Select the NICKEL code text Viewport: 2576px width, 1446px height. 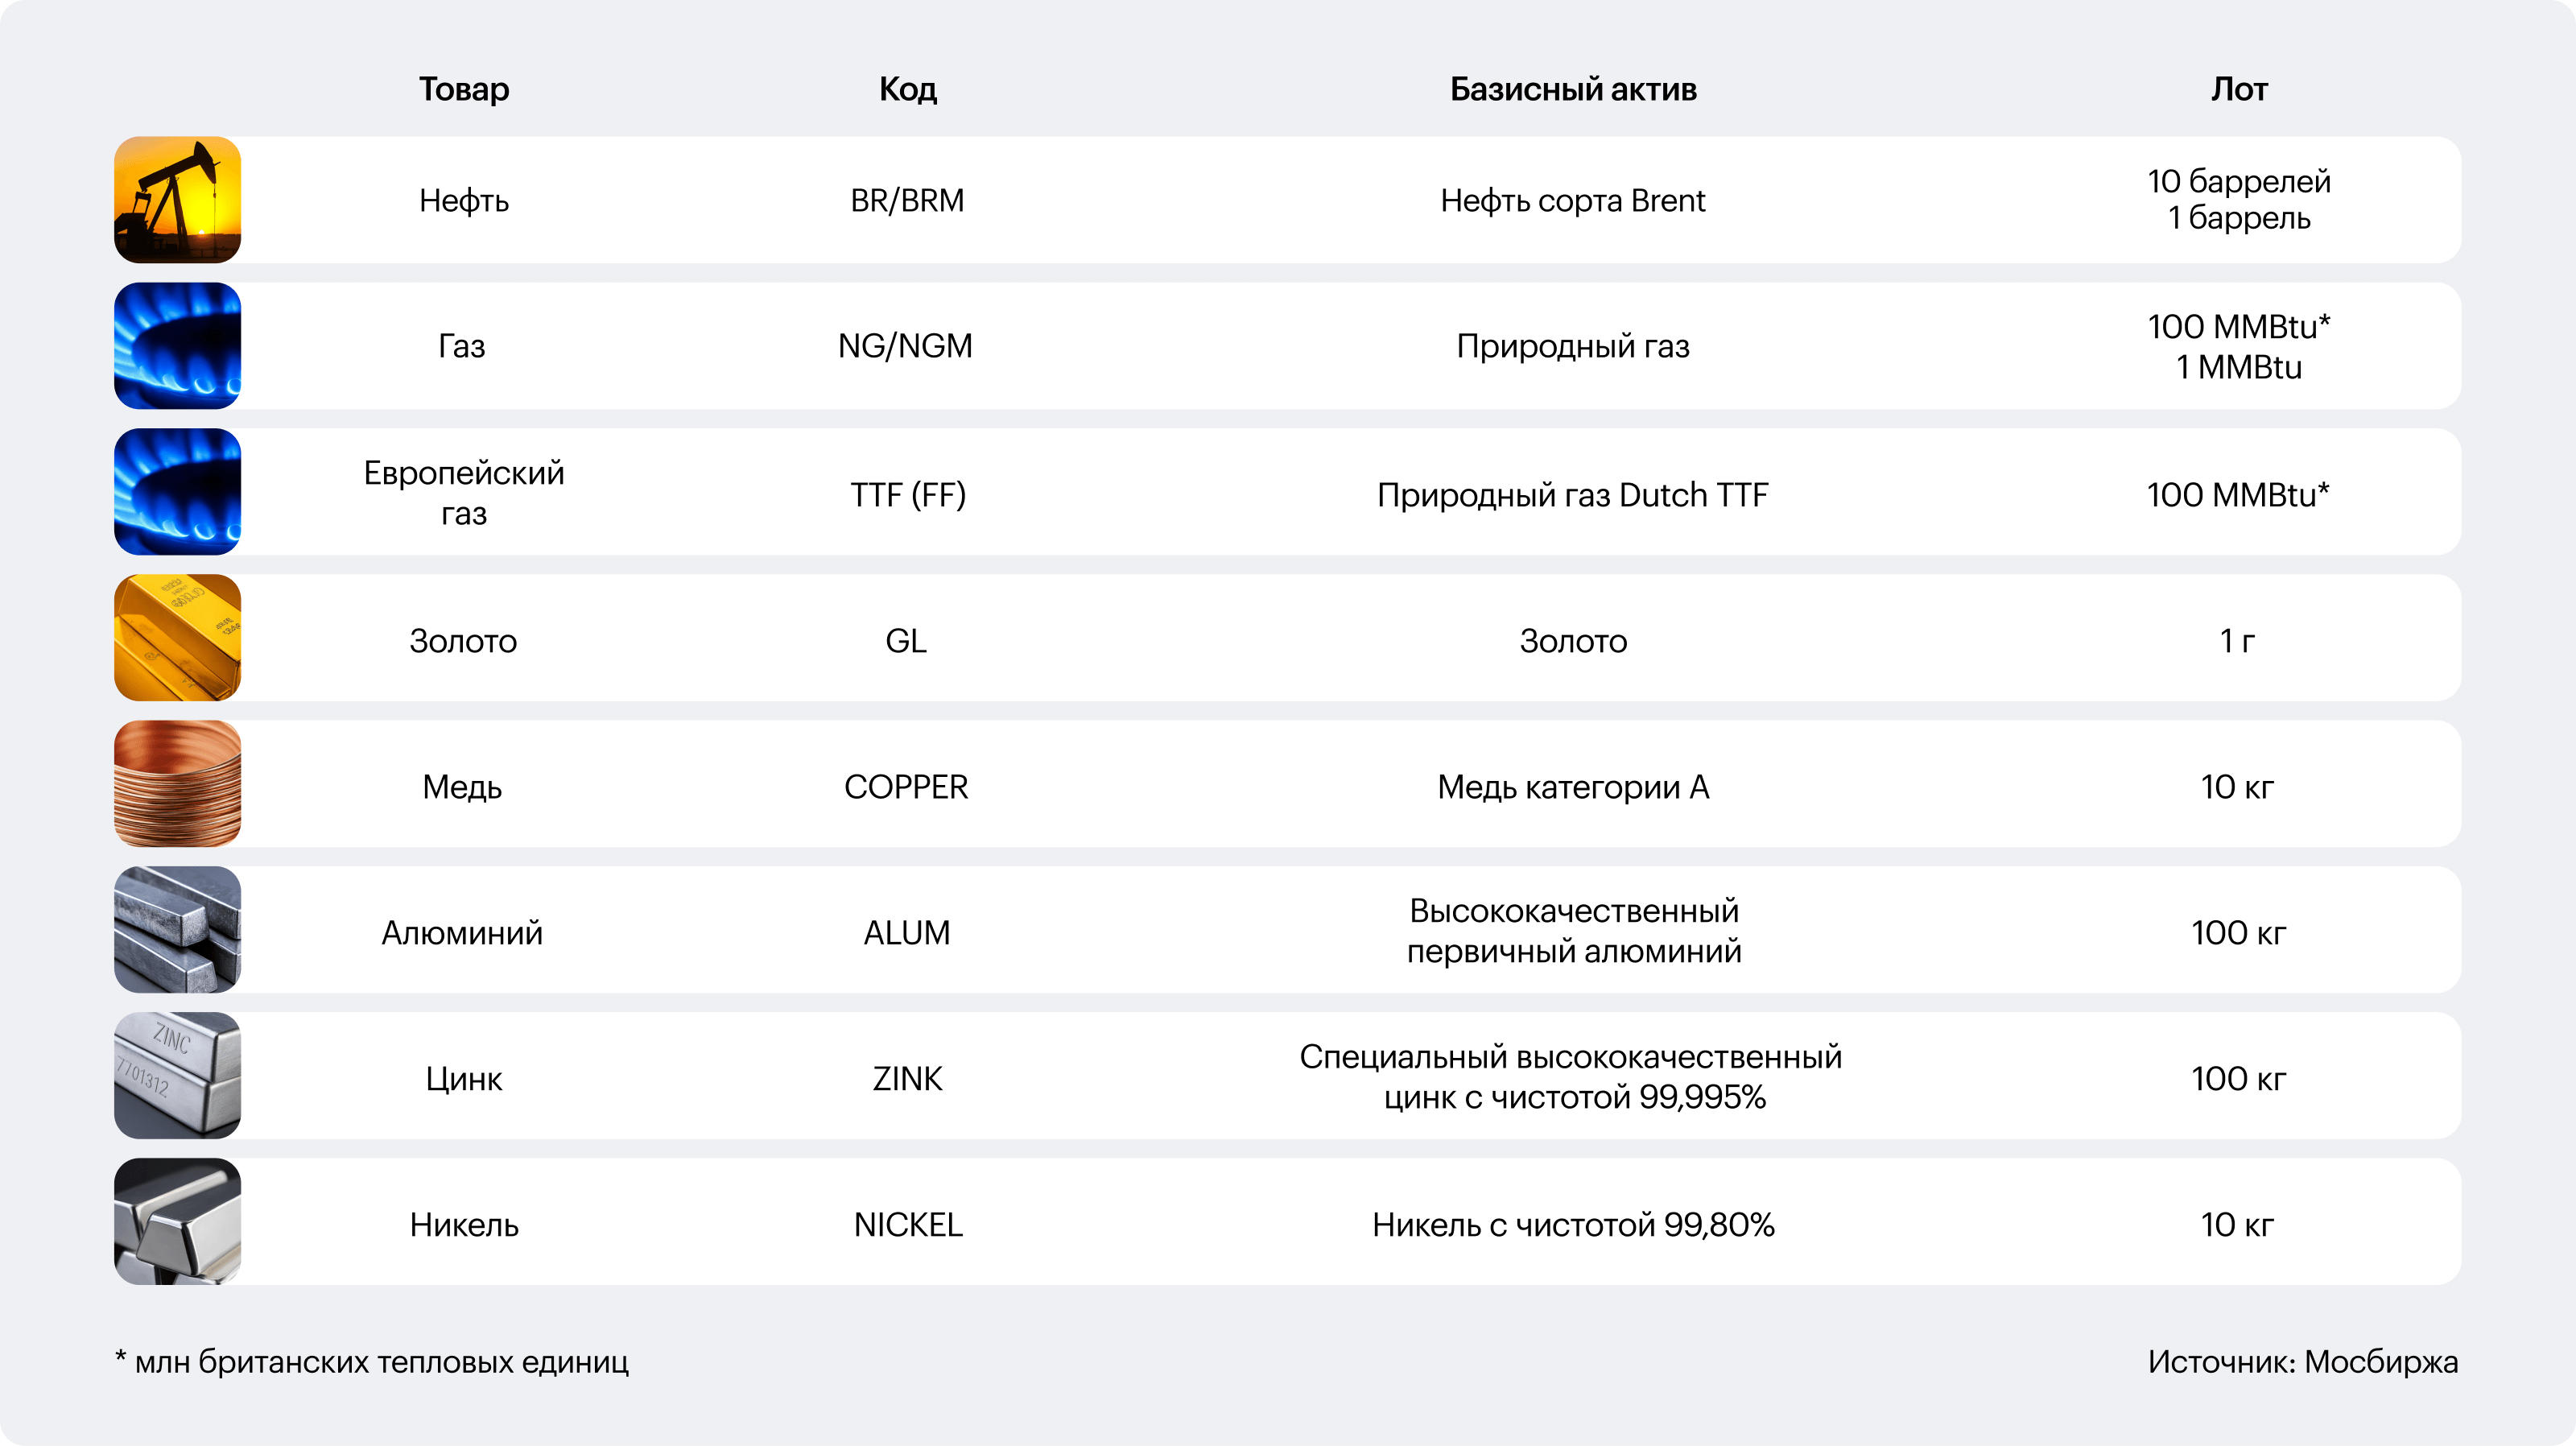pos(908,1225)
